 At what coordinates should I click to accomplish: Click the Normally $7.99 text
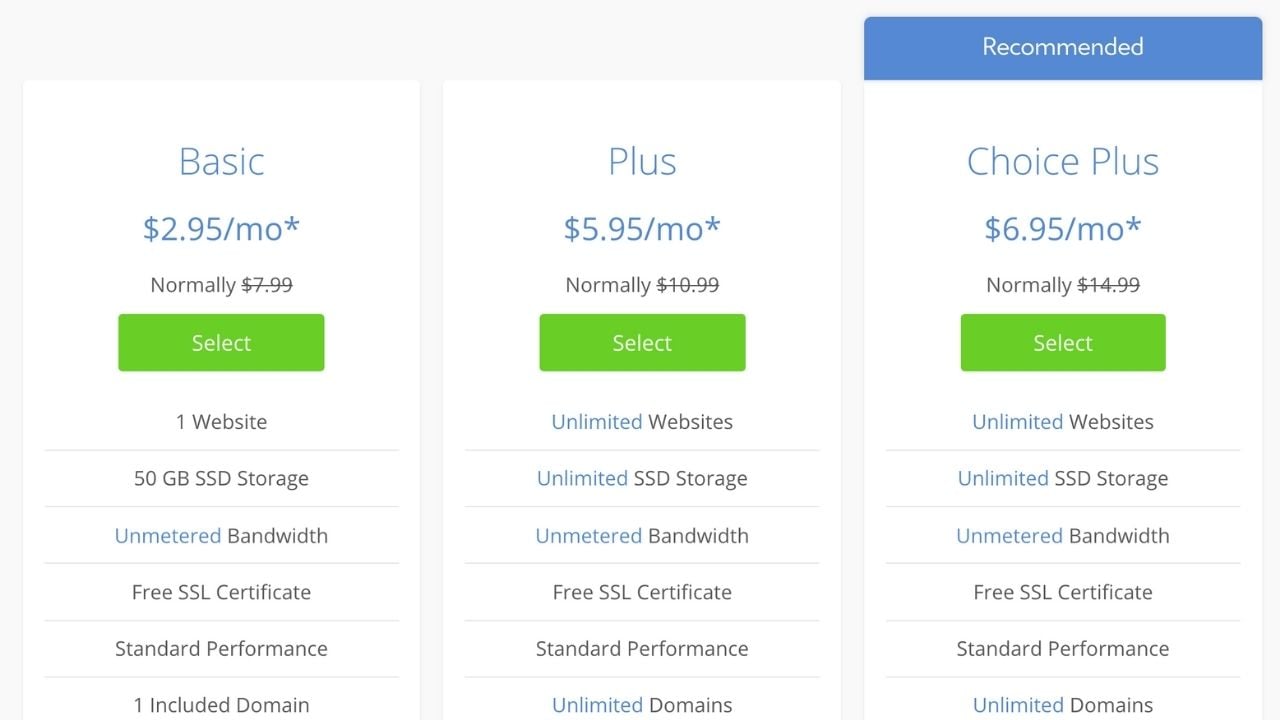[221, 285]
